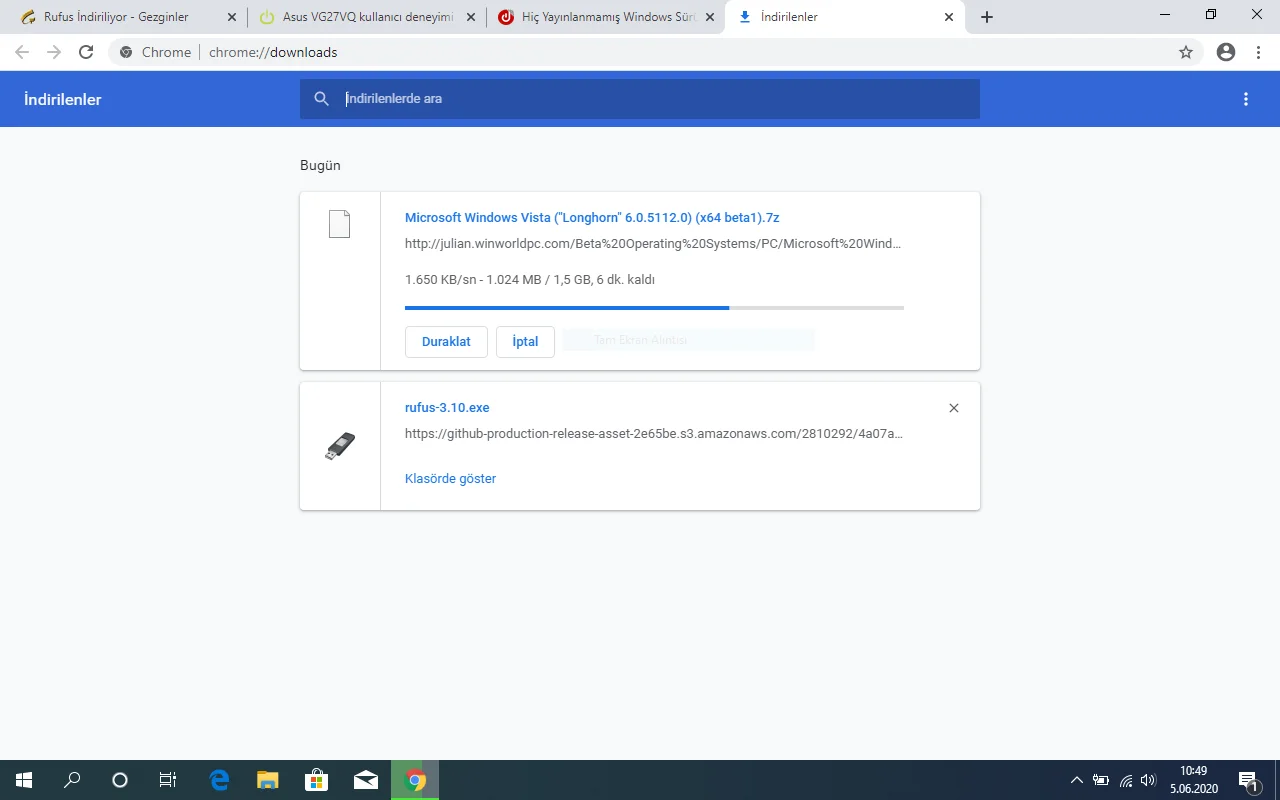The image size is (1280, 800).
Task: Open the Chrome profile account menu
Action: [1226, 52]
